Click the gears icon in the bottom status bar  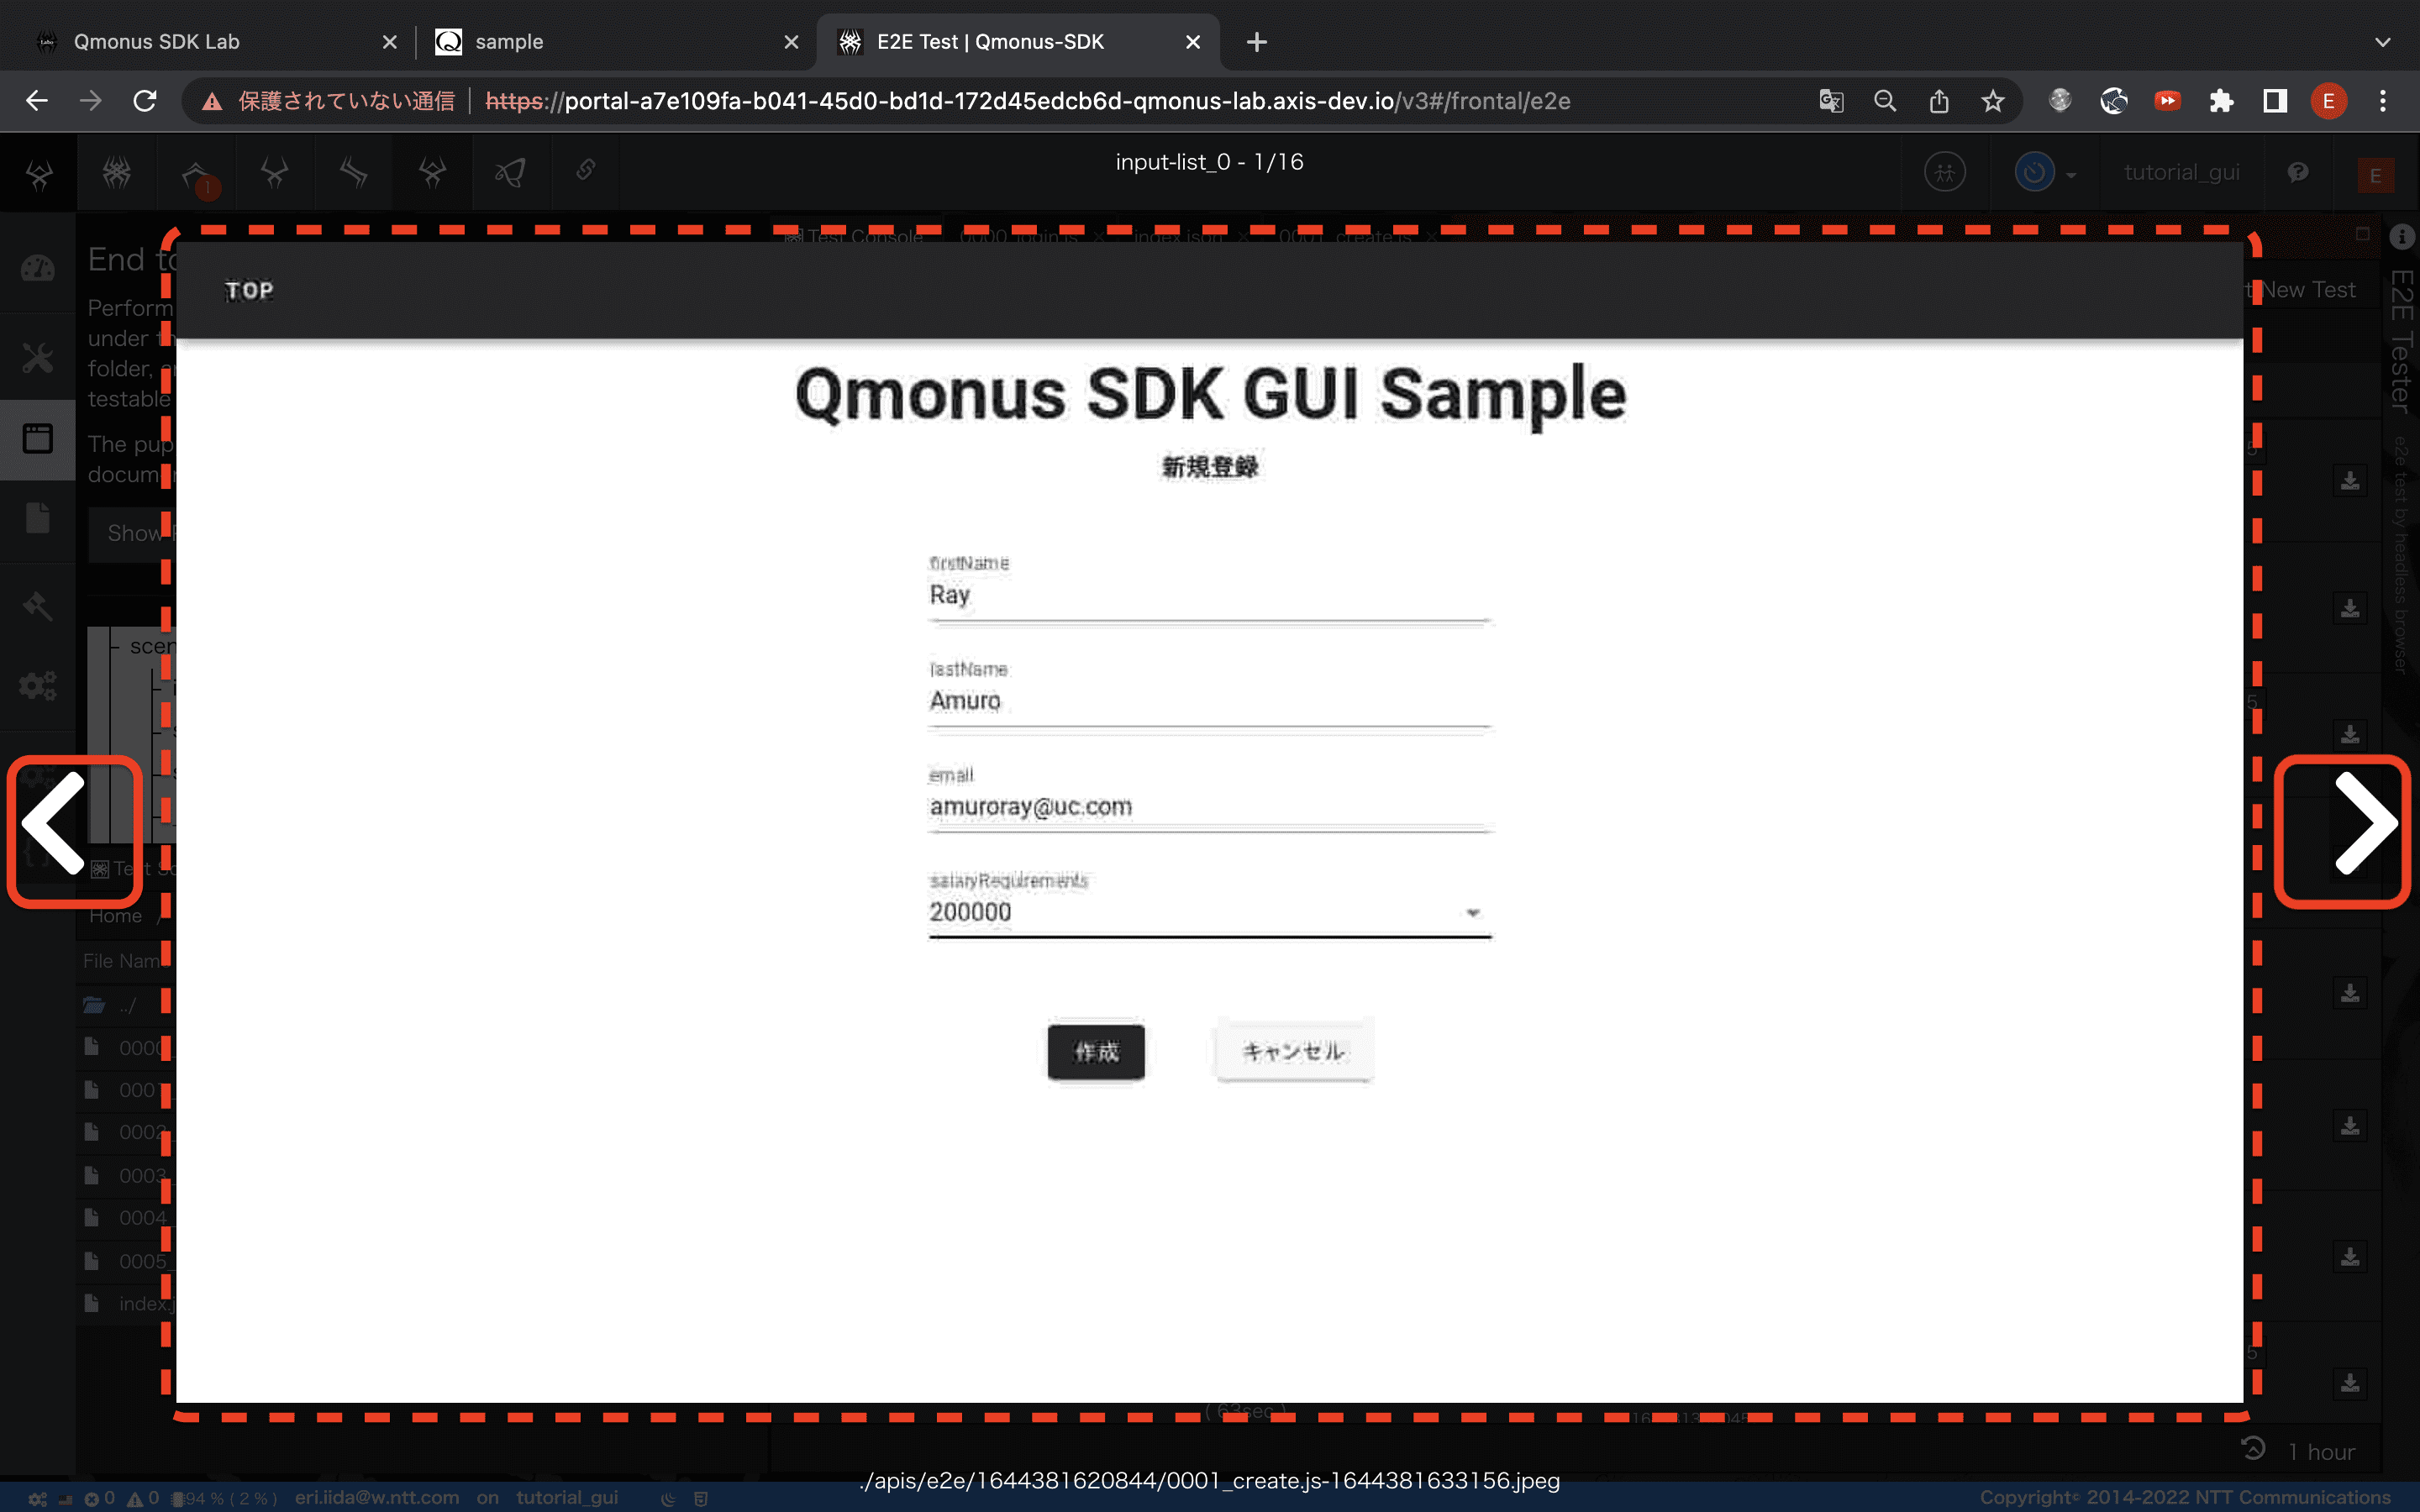coord(37,1498)
